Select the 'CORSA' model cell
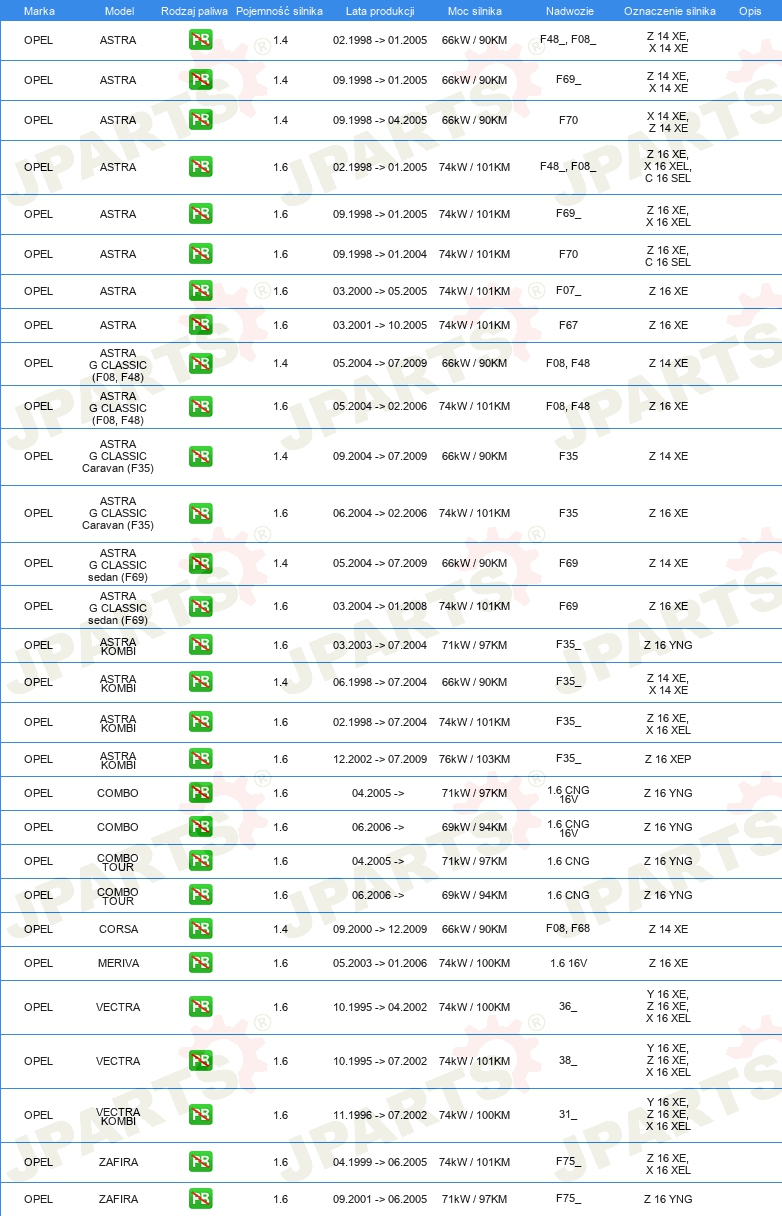782x1216 pixels. [x=119, y=929]
